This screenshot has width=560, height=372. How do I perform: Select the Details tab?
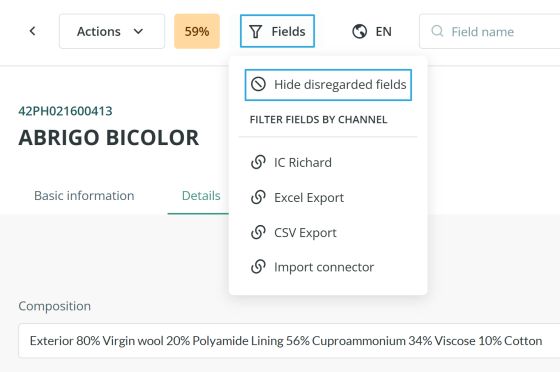click(201, 196)
